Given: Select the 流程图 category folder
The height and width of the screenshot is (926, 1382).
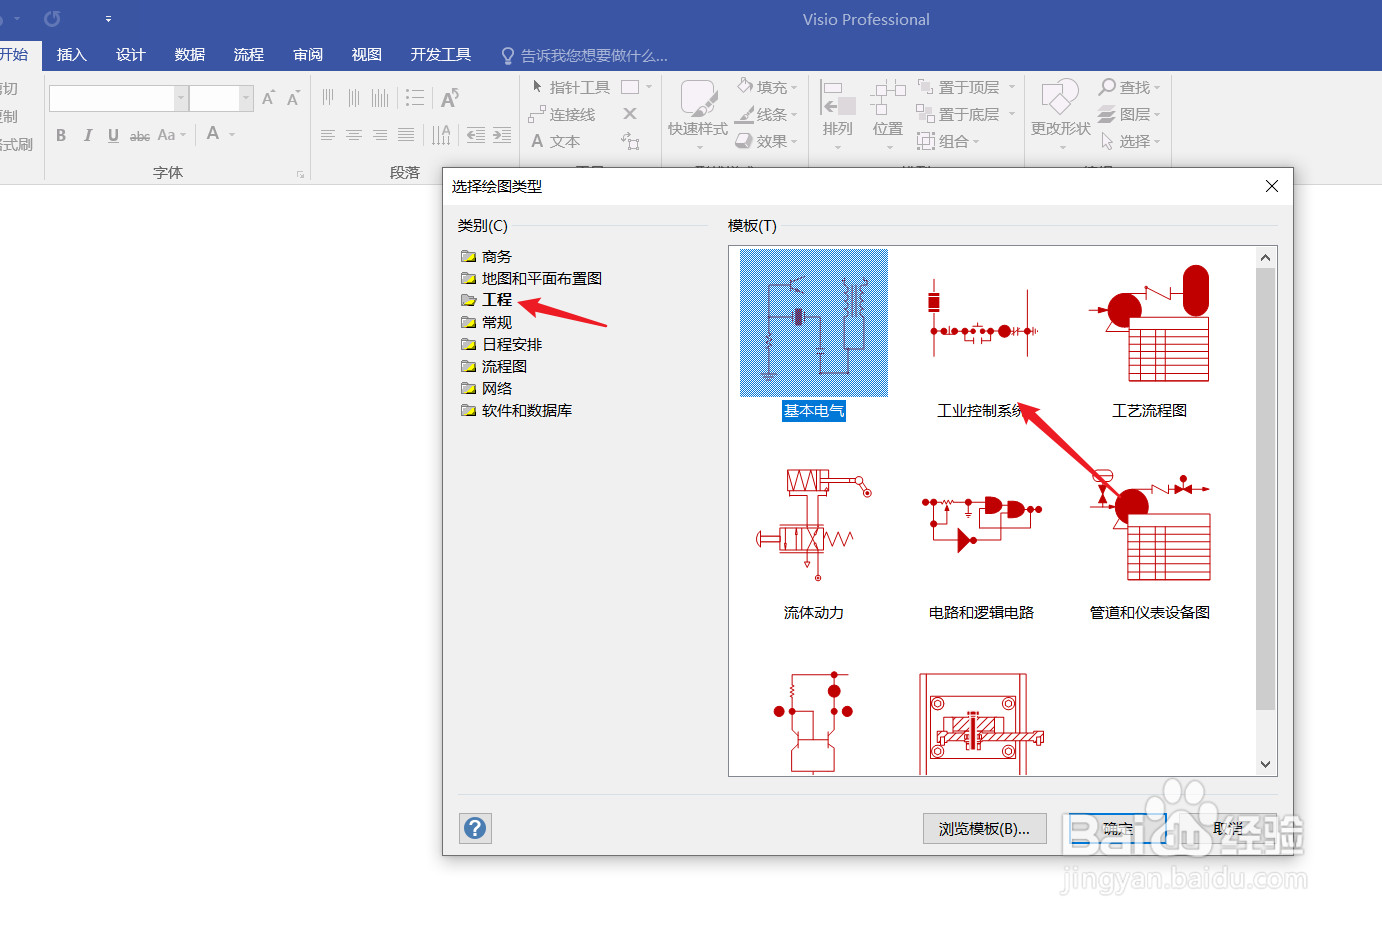Looking at the screenshot, I should tap(494, 367).
